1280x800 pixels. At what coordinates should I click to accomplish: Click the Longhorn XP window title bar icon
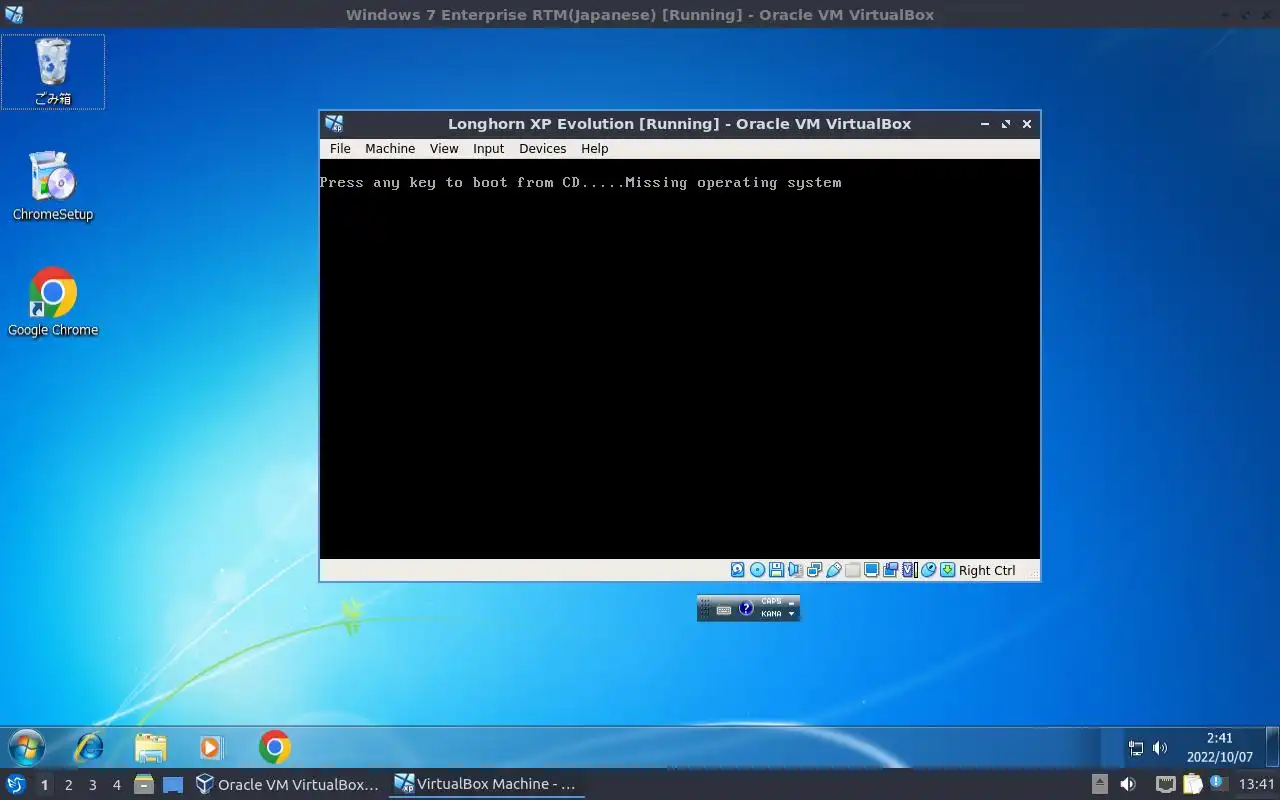(x=334, y=124)
